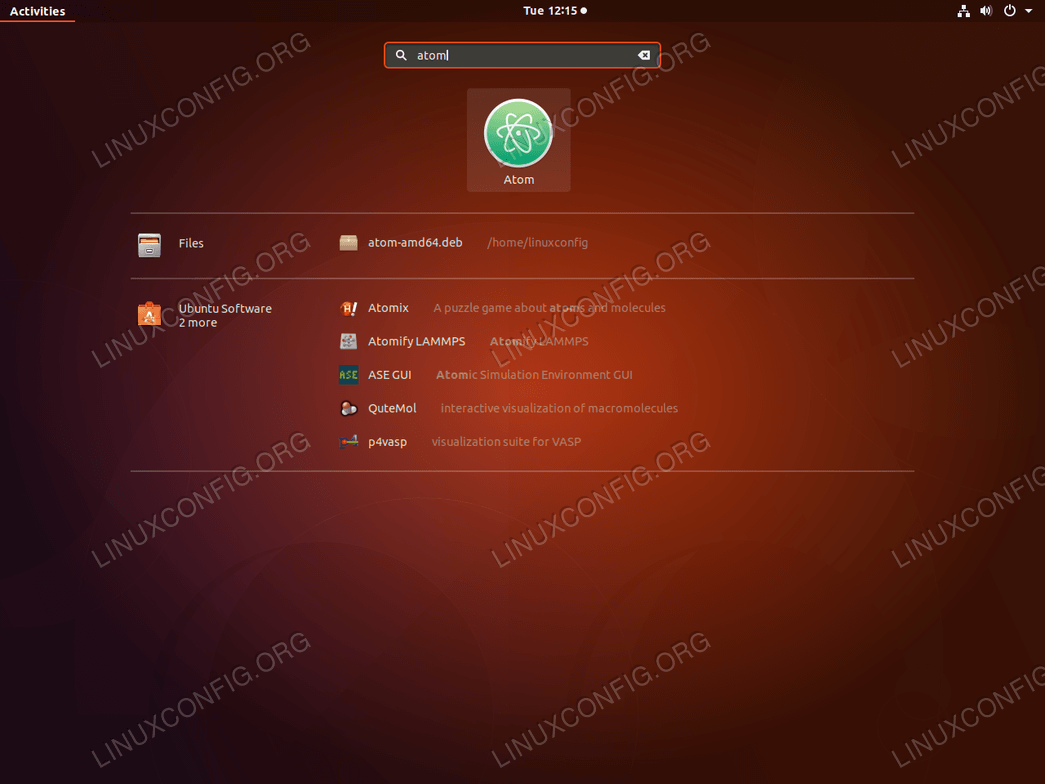Screen dimensions: 1045x784
Task: Open the clock and calendar menu
Action: point(554,11)
